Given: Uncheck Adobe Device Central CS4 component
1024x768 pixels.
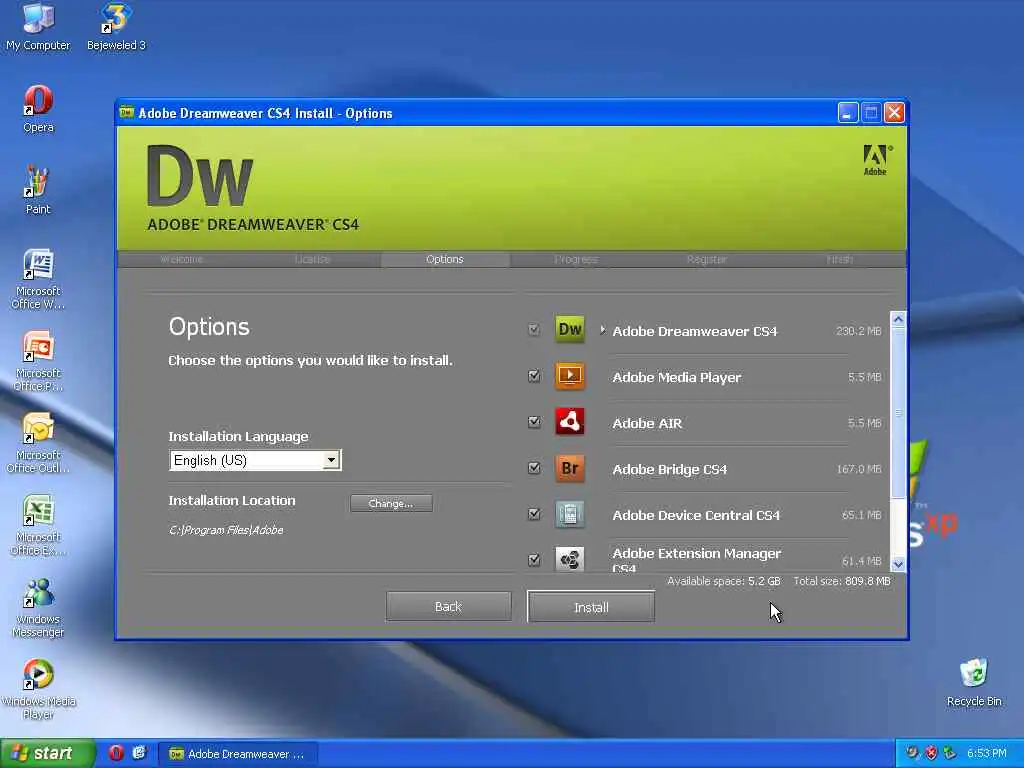Looking at the screenshot, I should click(x=534, y=514).
